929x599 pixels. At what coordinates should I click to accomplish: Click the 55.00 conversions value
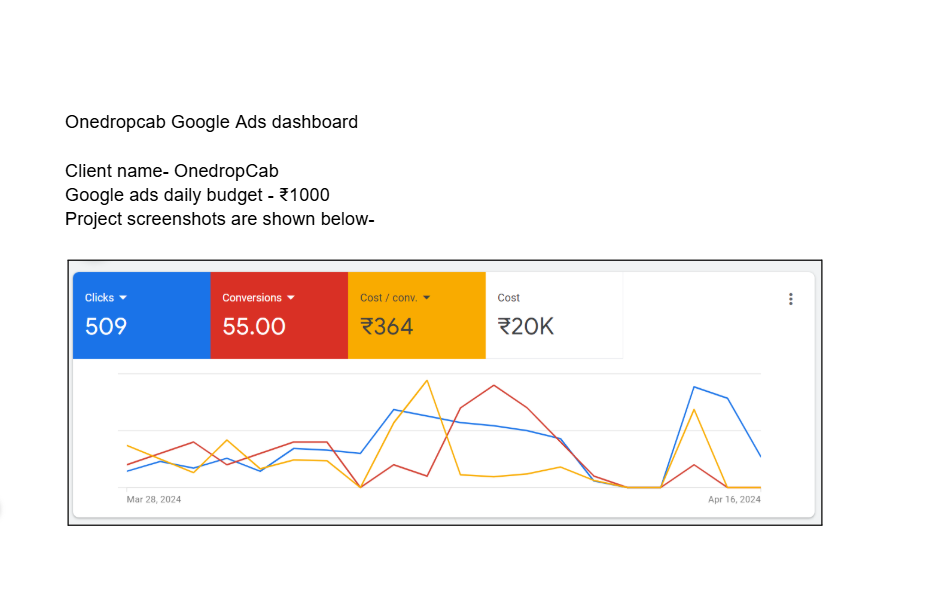254,326
